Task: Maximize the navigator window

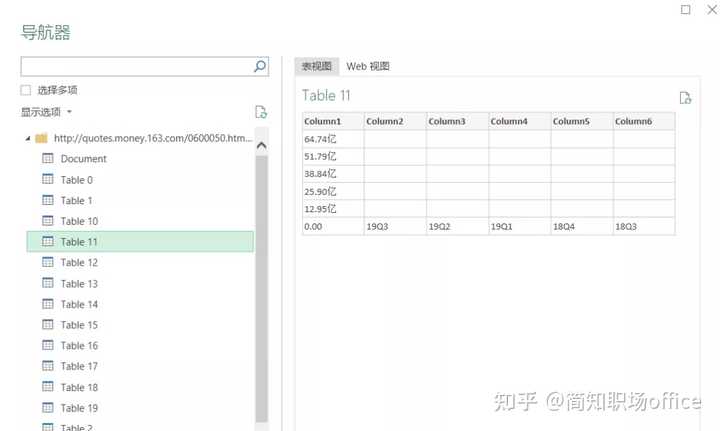Action: click(x=686, y=9)
